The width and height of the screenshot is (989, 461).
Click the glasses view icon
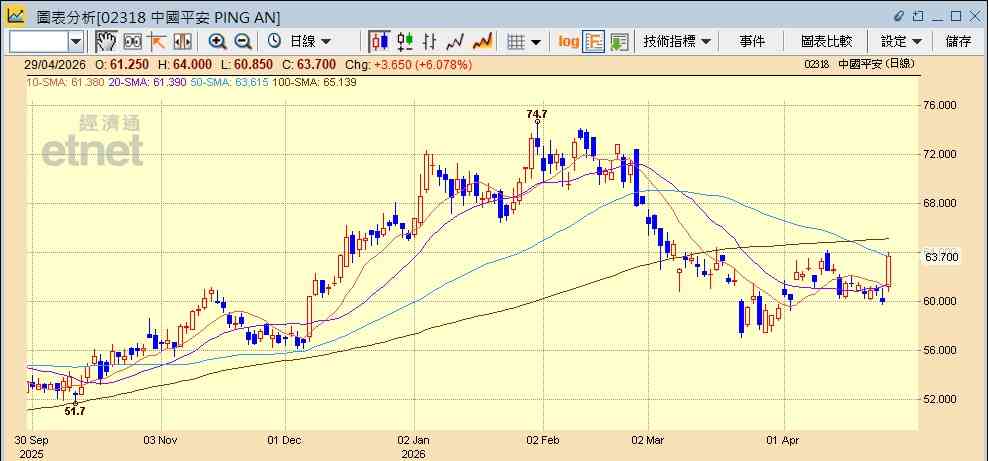(x=132, y=42)
